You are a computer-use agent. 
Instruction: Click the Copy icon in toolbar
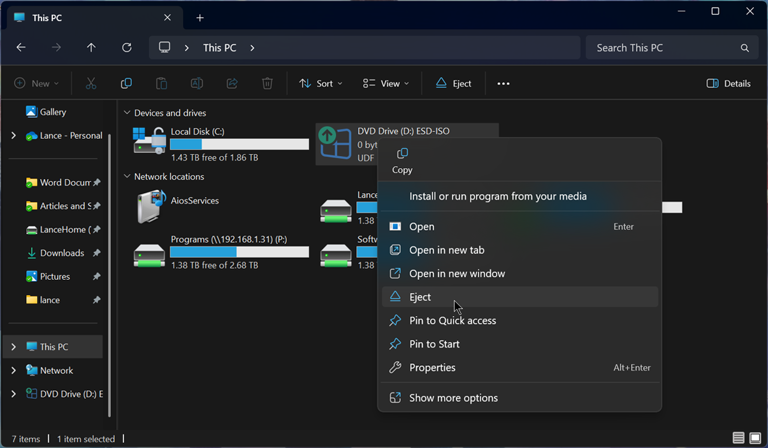(x=126, y=83)
